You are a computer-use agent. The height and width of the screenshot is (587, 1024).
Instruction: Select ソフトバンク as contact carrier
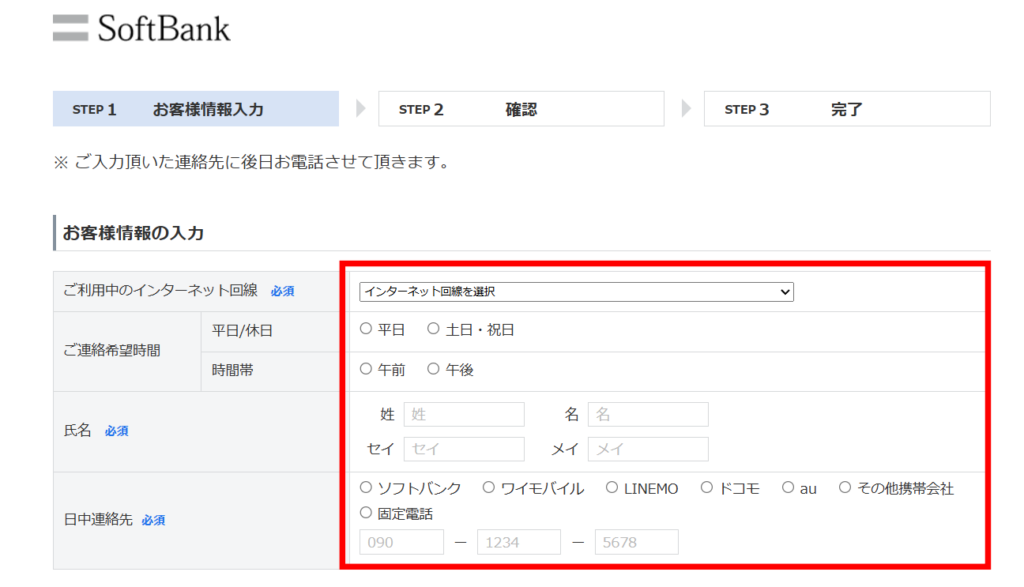(366, 487)
